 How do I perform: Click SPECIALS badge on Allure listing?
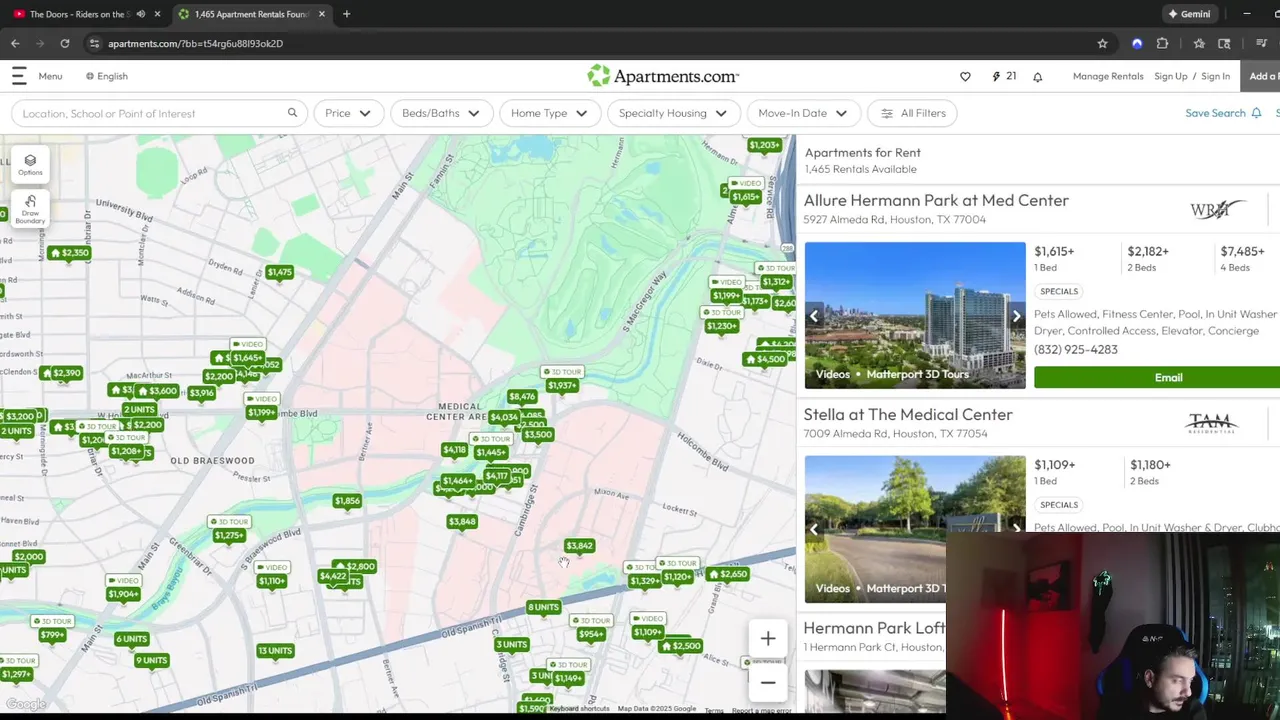tap(1059, 291)
